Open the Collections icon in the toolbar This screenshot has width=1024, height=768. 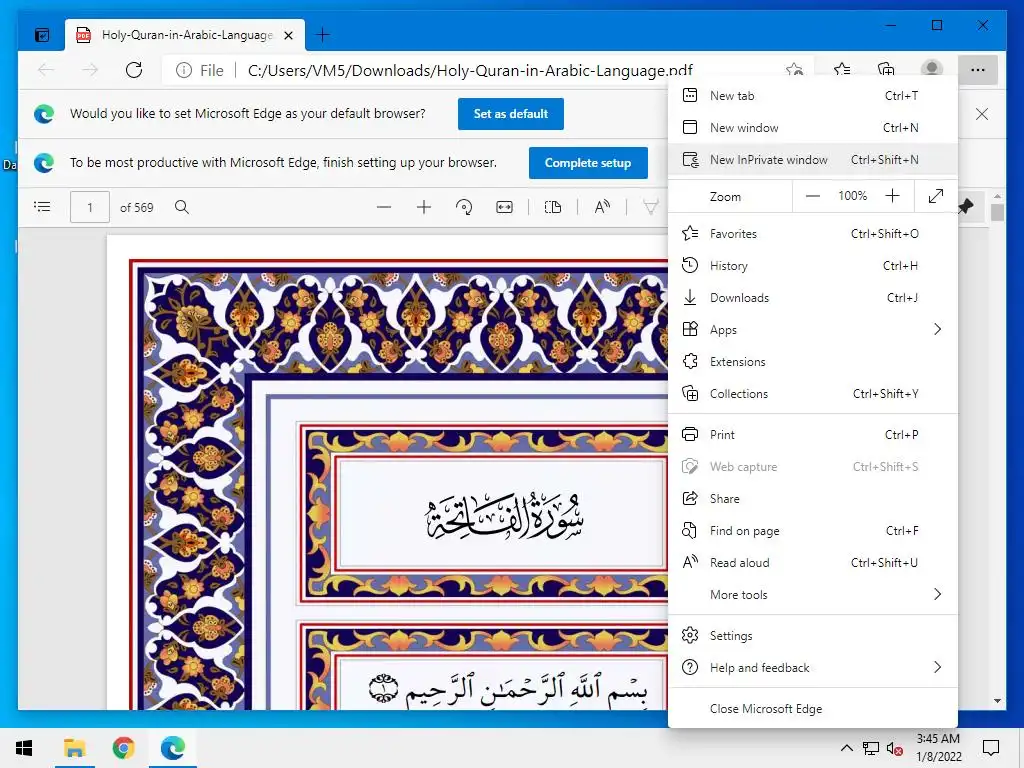point(886,69)
